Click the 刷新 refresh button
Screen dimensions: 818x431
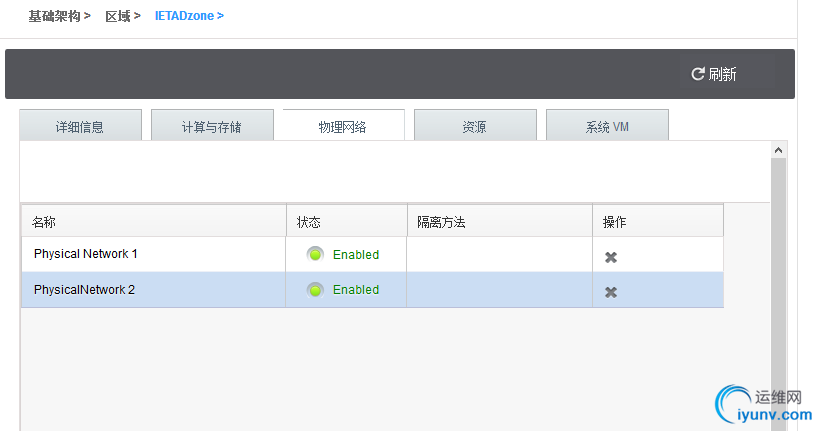714,75
